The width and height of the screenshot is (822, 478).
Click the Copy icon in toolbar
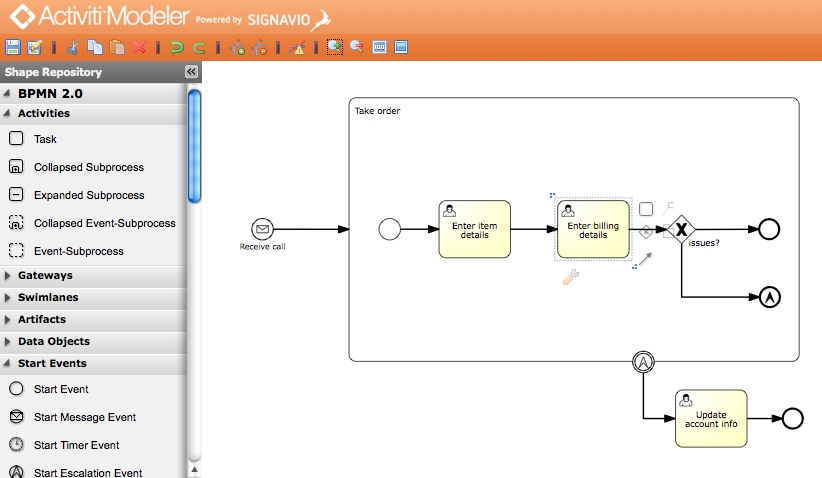tap(95, 47)
